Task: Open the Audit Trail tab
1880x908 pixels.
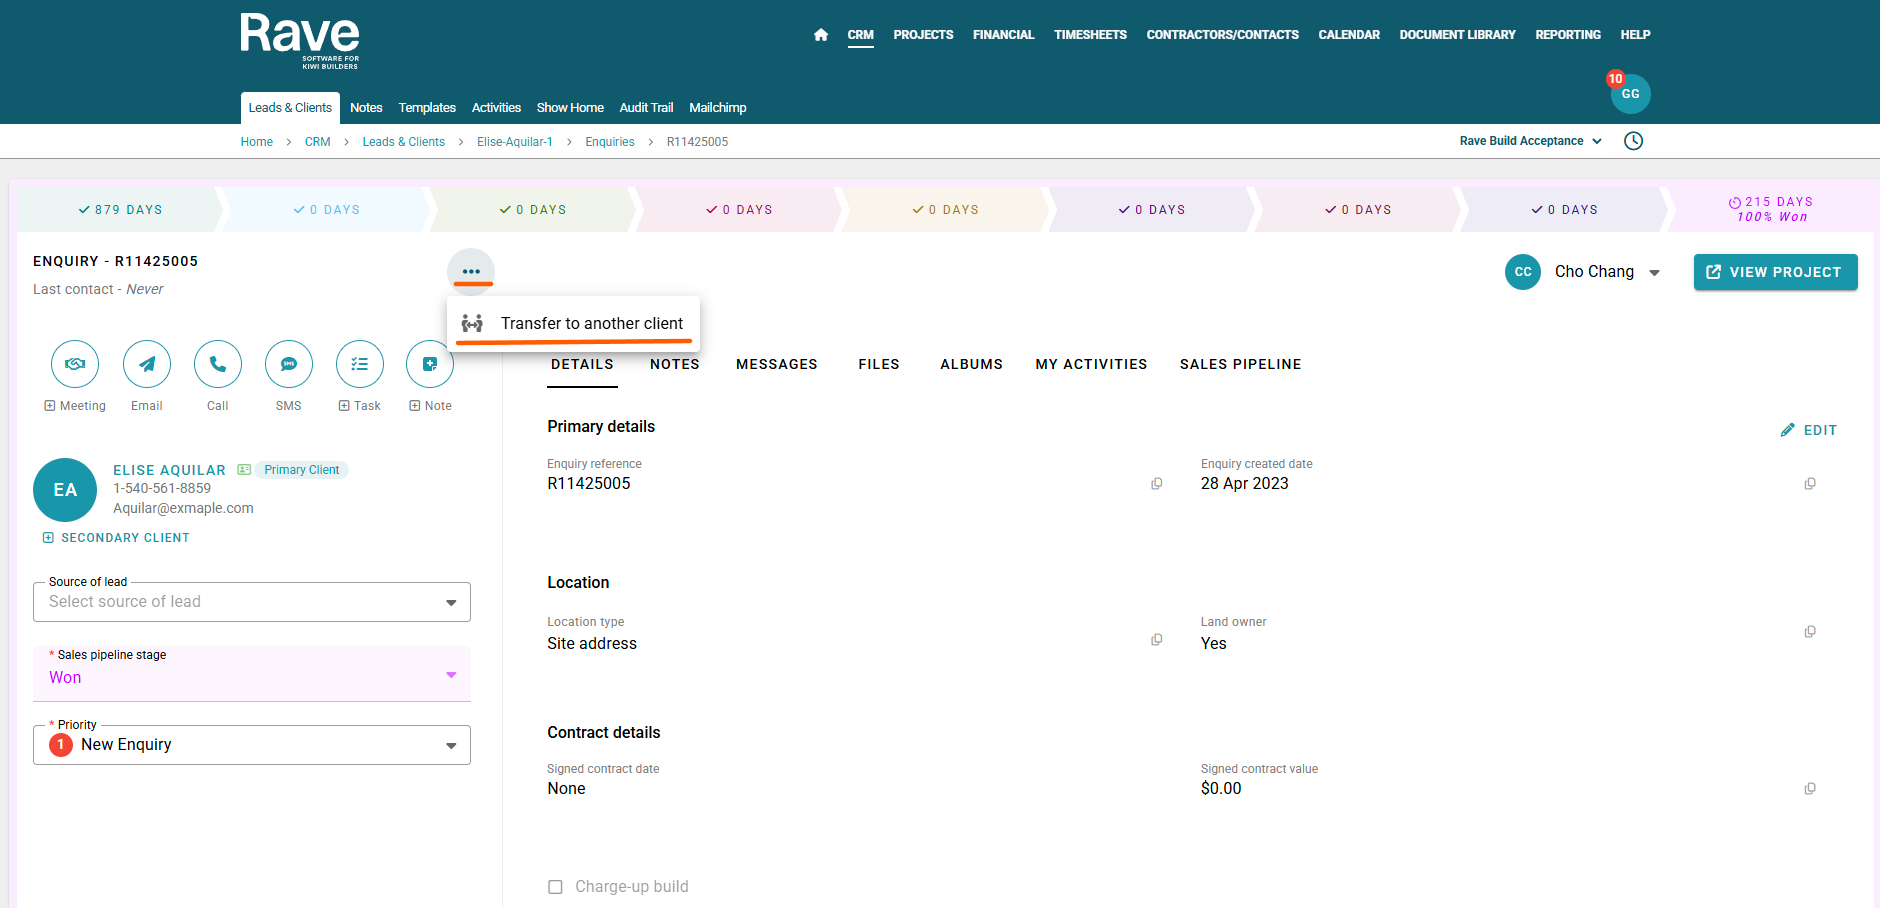Action: pos(646,108)
